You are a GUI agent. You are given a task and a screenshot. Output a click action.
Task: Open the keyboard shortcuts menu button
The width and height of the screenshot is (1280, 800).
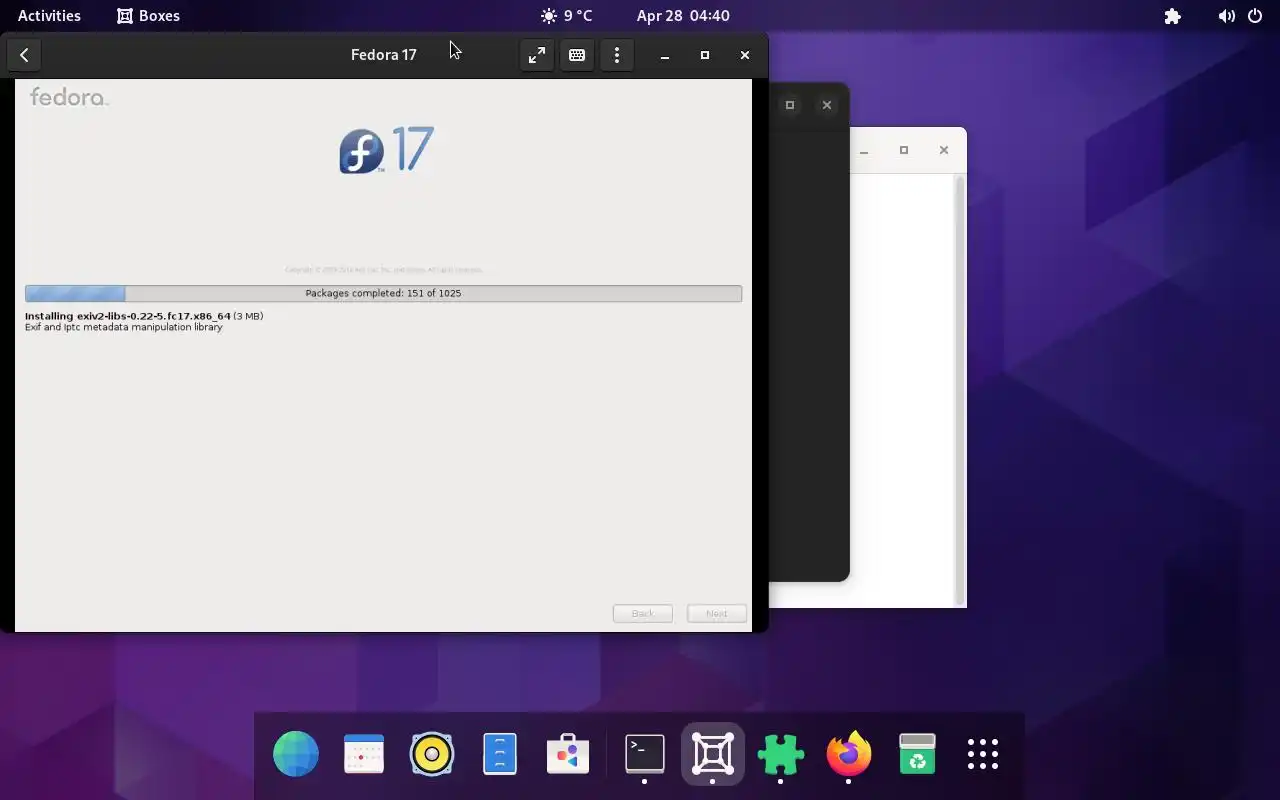click(x=577, y=55)
